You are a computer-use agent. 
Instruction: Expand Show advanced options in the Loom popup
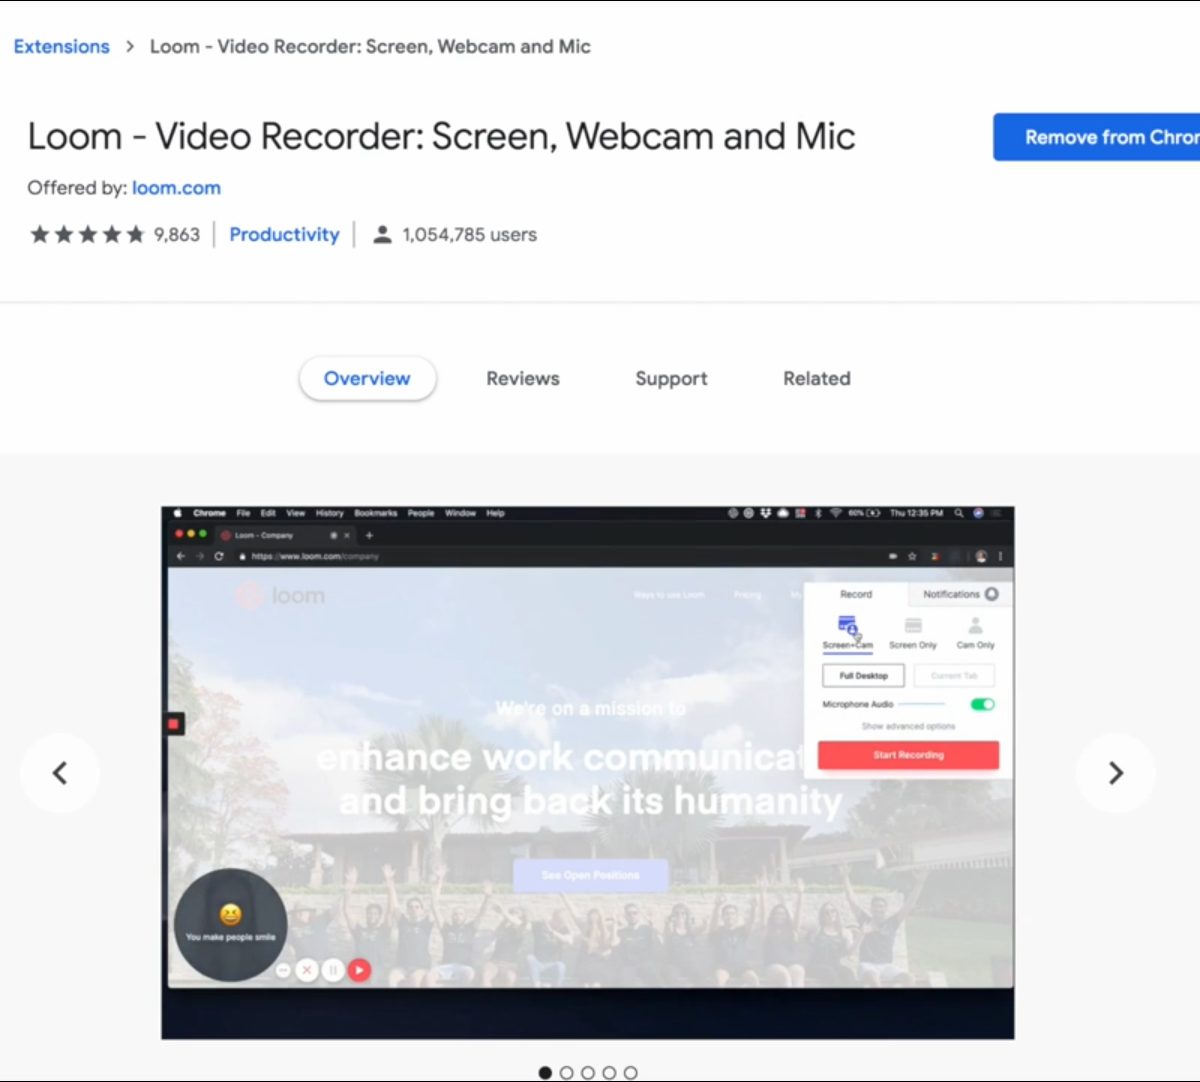coord(908,726)
